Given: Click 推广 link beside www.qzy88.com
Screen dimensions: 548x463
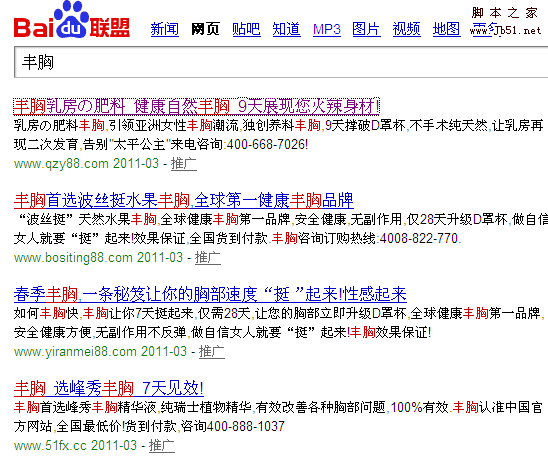Looking at the screenshot, I should click(184, 164).
